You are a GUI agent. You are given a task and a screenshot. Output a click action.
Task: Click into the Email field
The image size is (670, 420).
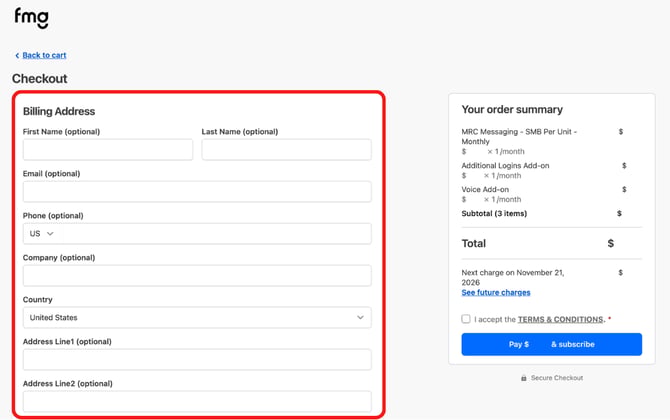click(197, 191)
